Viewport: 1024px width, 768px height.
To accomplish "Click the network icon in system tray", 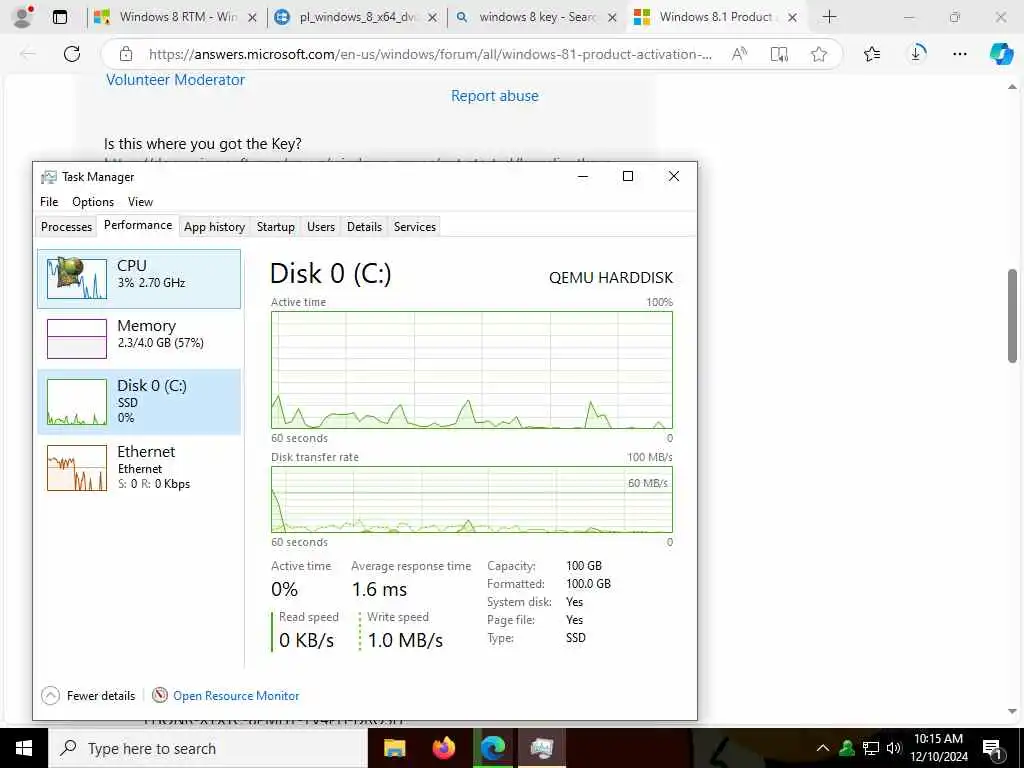I will click(x=871, y=748).
